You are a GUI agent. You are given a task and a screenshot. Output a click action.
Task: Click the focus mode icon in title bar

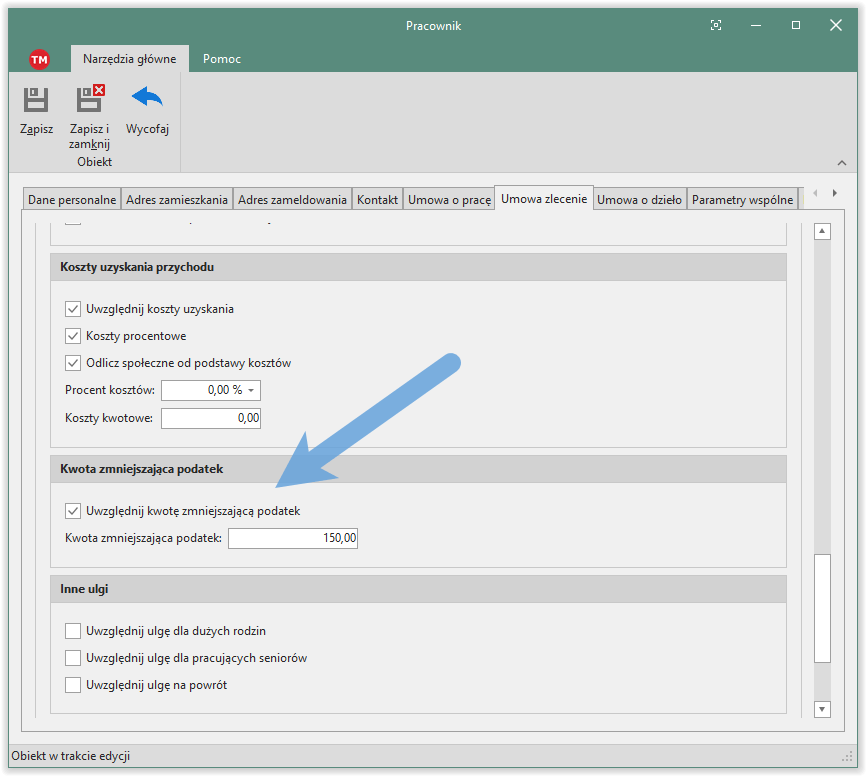[716, 25]
